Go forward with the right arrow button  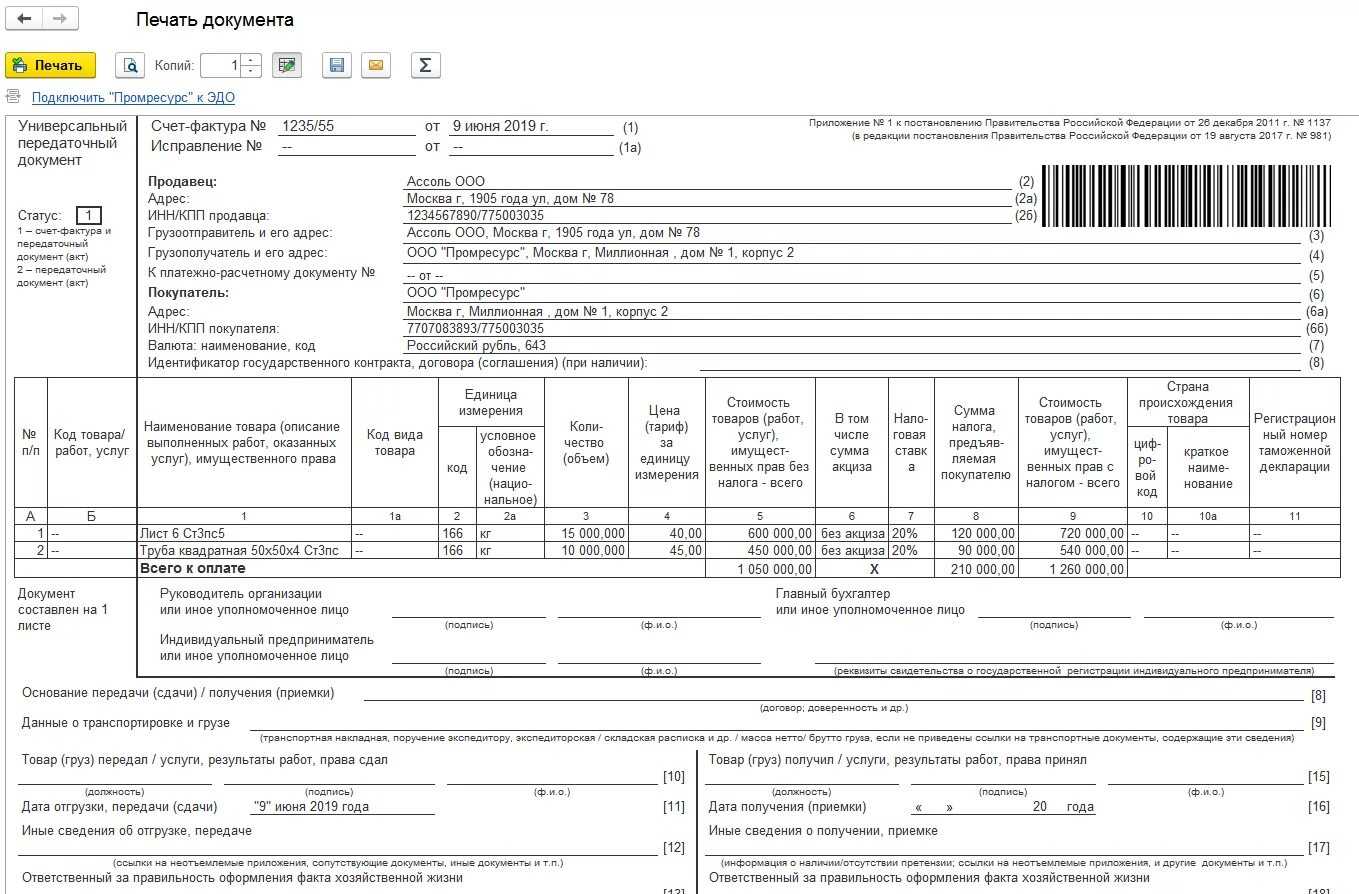(59, 19)
